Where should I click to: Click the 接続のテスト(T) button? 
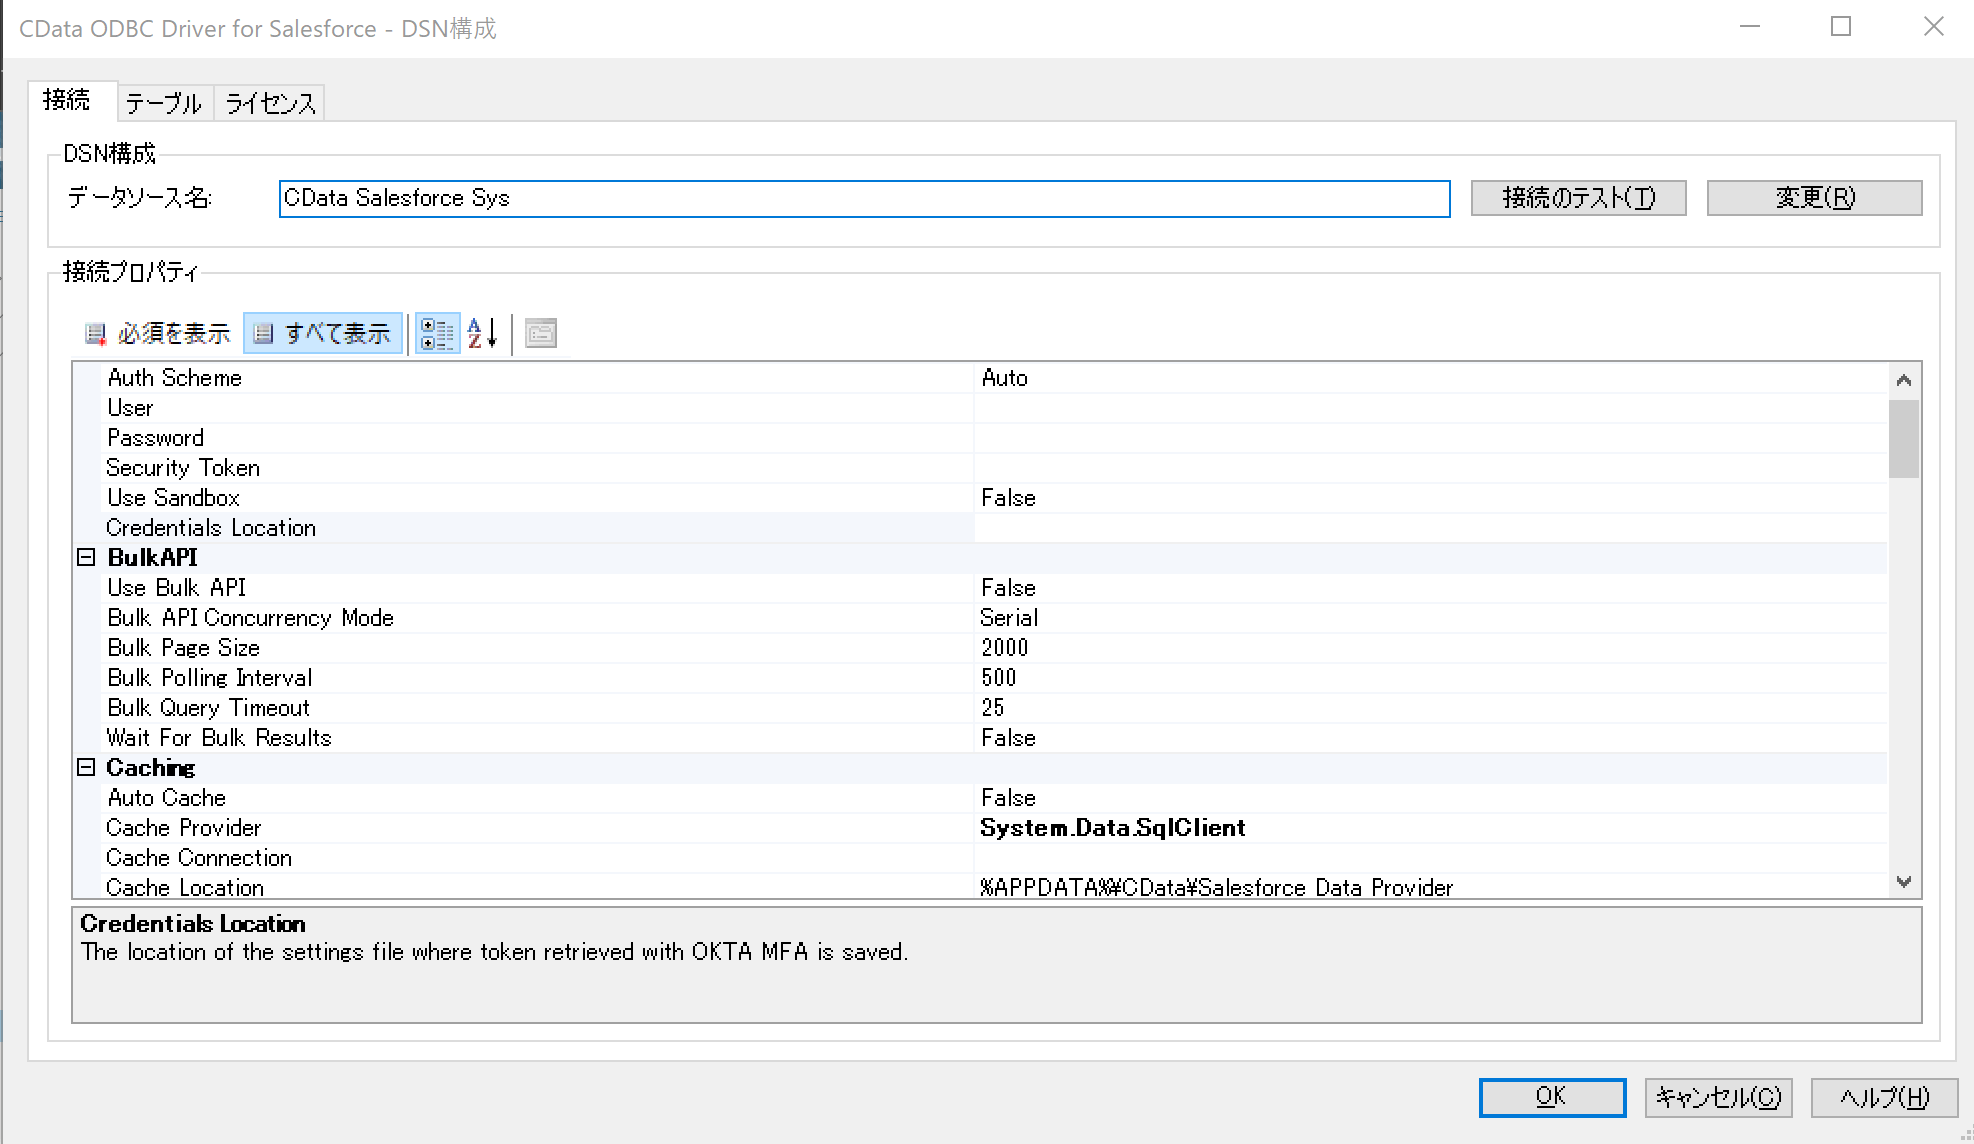point(1578,198)
